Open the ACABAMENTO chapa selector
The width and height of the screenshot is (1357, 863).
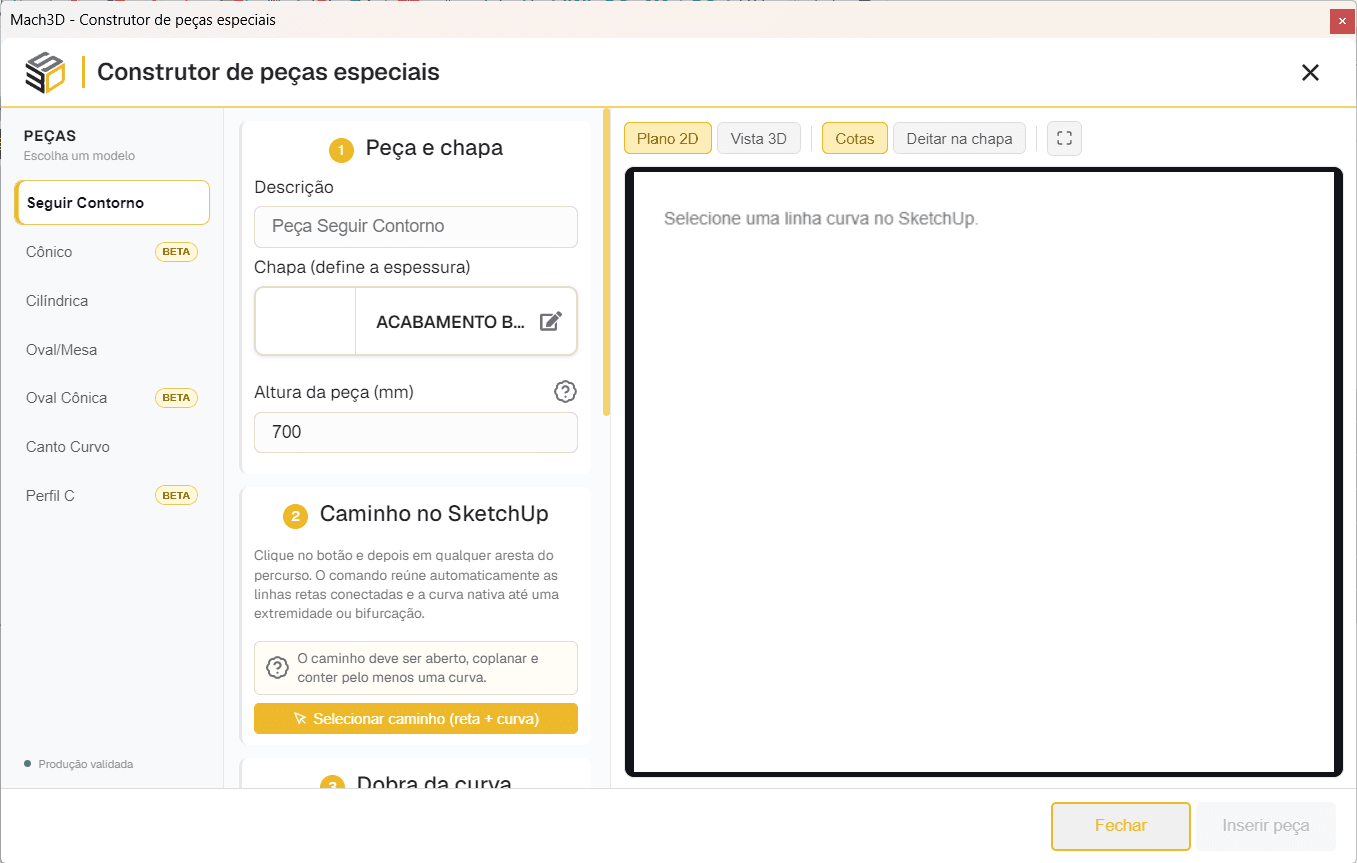point(416,321)
